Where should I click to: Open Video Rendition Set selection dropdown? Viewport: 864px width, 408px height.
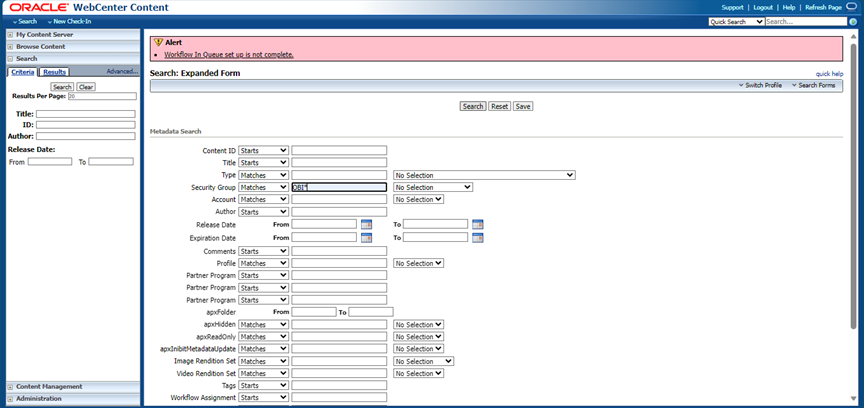pyautogui.click(x=419, y=374)
